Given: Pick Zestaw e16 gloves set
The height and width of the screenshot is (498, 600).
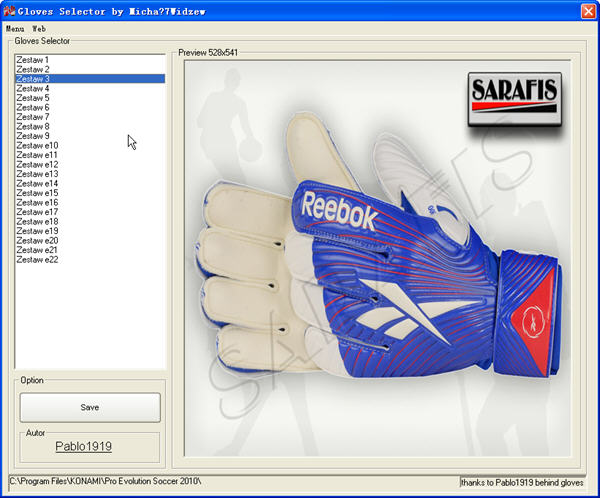Looking at the screenshot, I should click(x=90, y=202).
